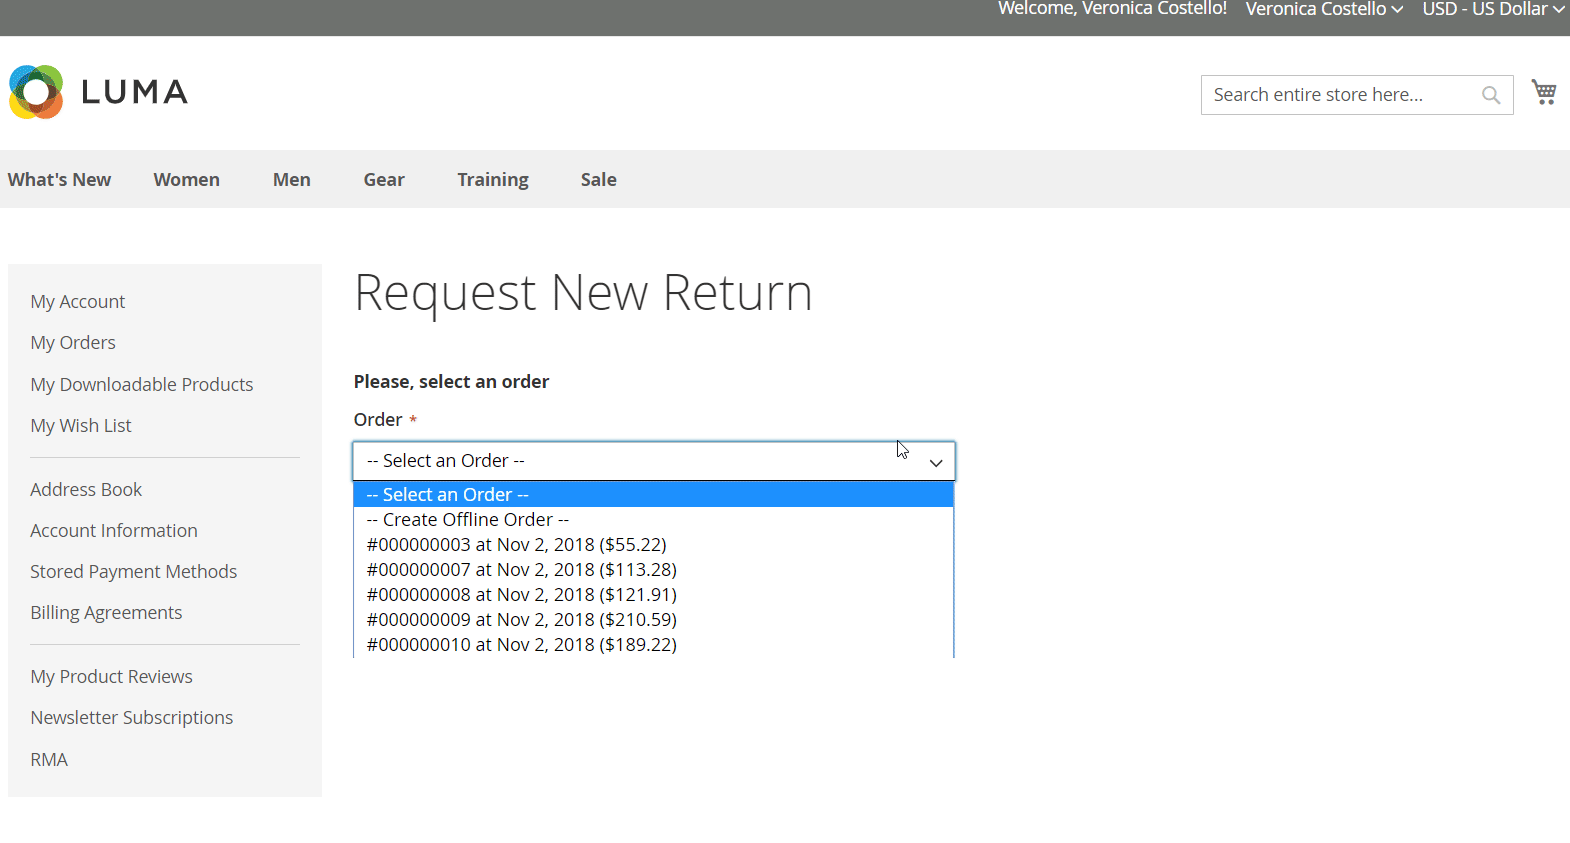Select order #000000010 ($189.22)
The image size is (1570, 843).
654,645
